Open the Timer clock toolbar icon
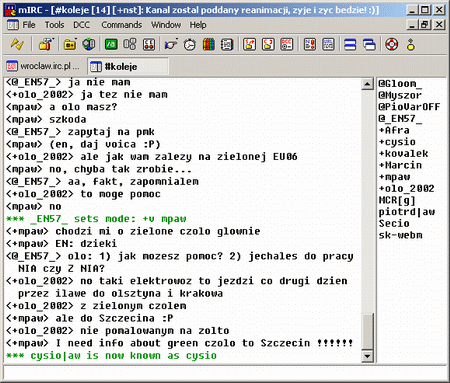This screenshot has width=450, height=383. 190,44
